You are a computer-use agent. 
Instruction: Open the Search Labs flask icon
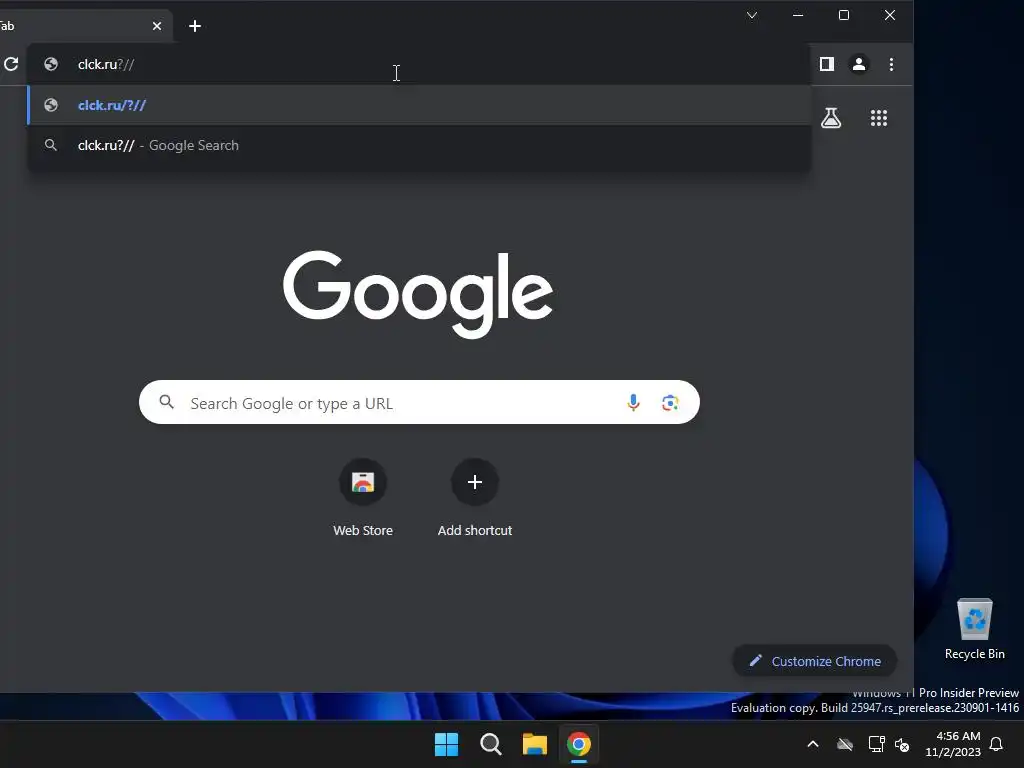click(831, 118)
